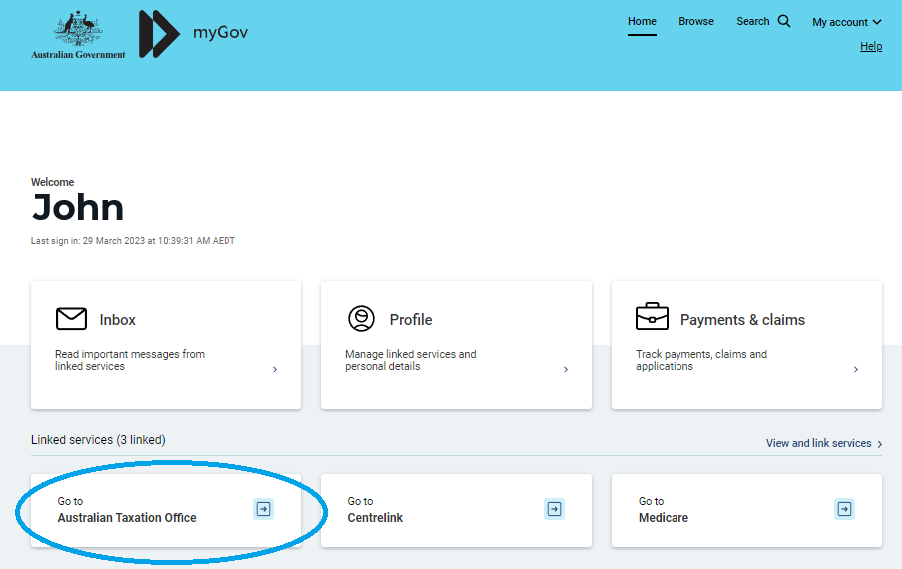The image size is (902, 569).
Task: Click the Payments & claims briefcase icon
Action: tap(652, 317)
